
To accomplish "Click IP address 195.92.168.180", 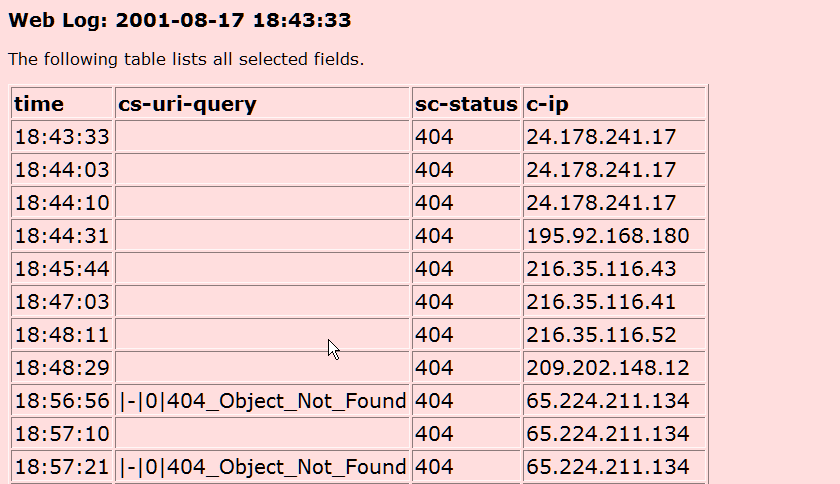I will pos(608,236).
